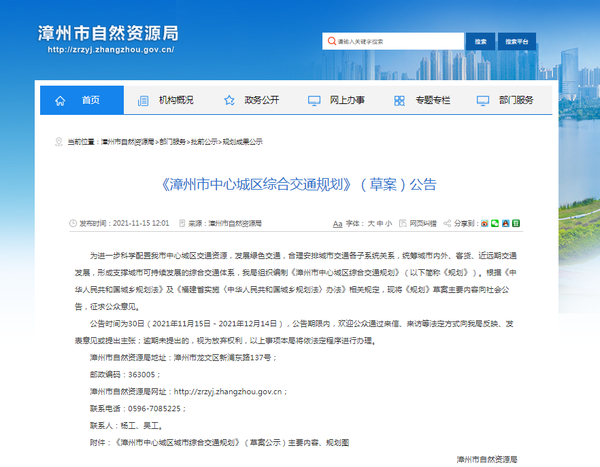Open the 网上办事 menu item

point(347,100)
